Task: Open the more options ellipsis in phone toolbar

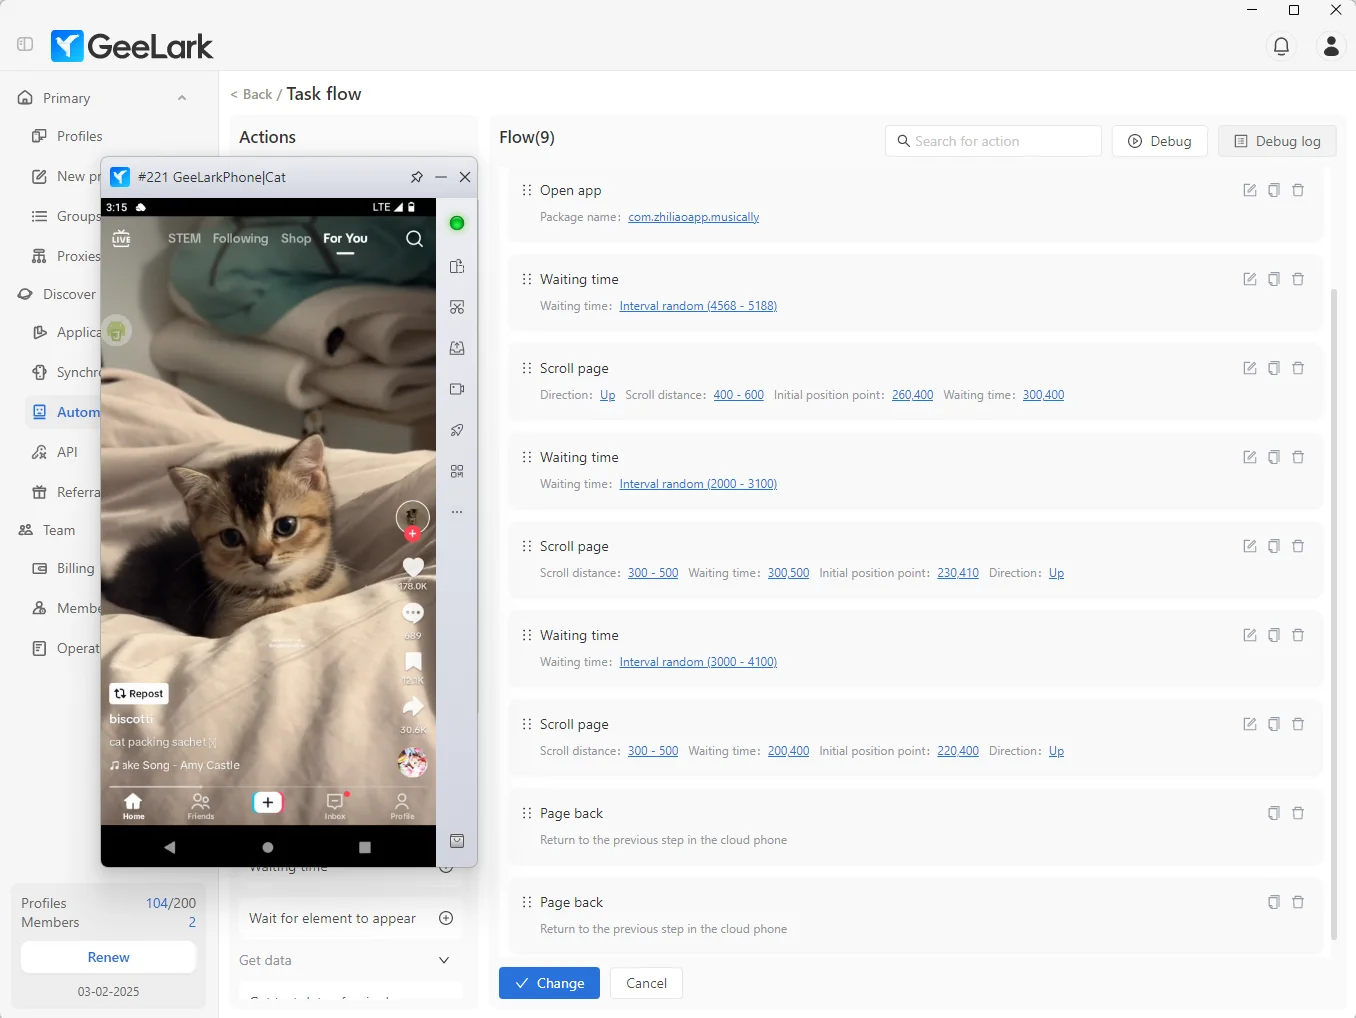Action: pos(457,512)
